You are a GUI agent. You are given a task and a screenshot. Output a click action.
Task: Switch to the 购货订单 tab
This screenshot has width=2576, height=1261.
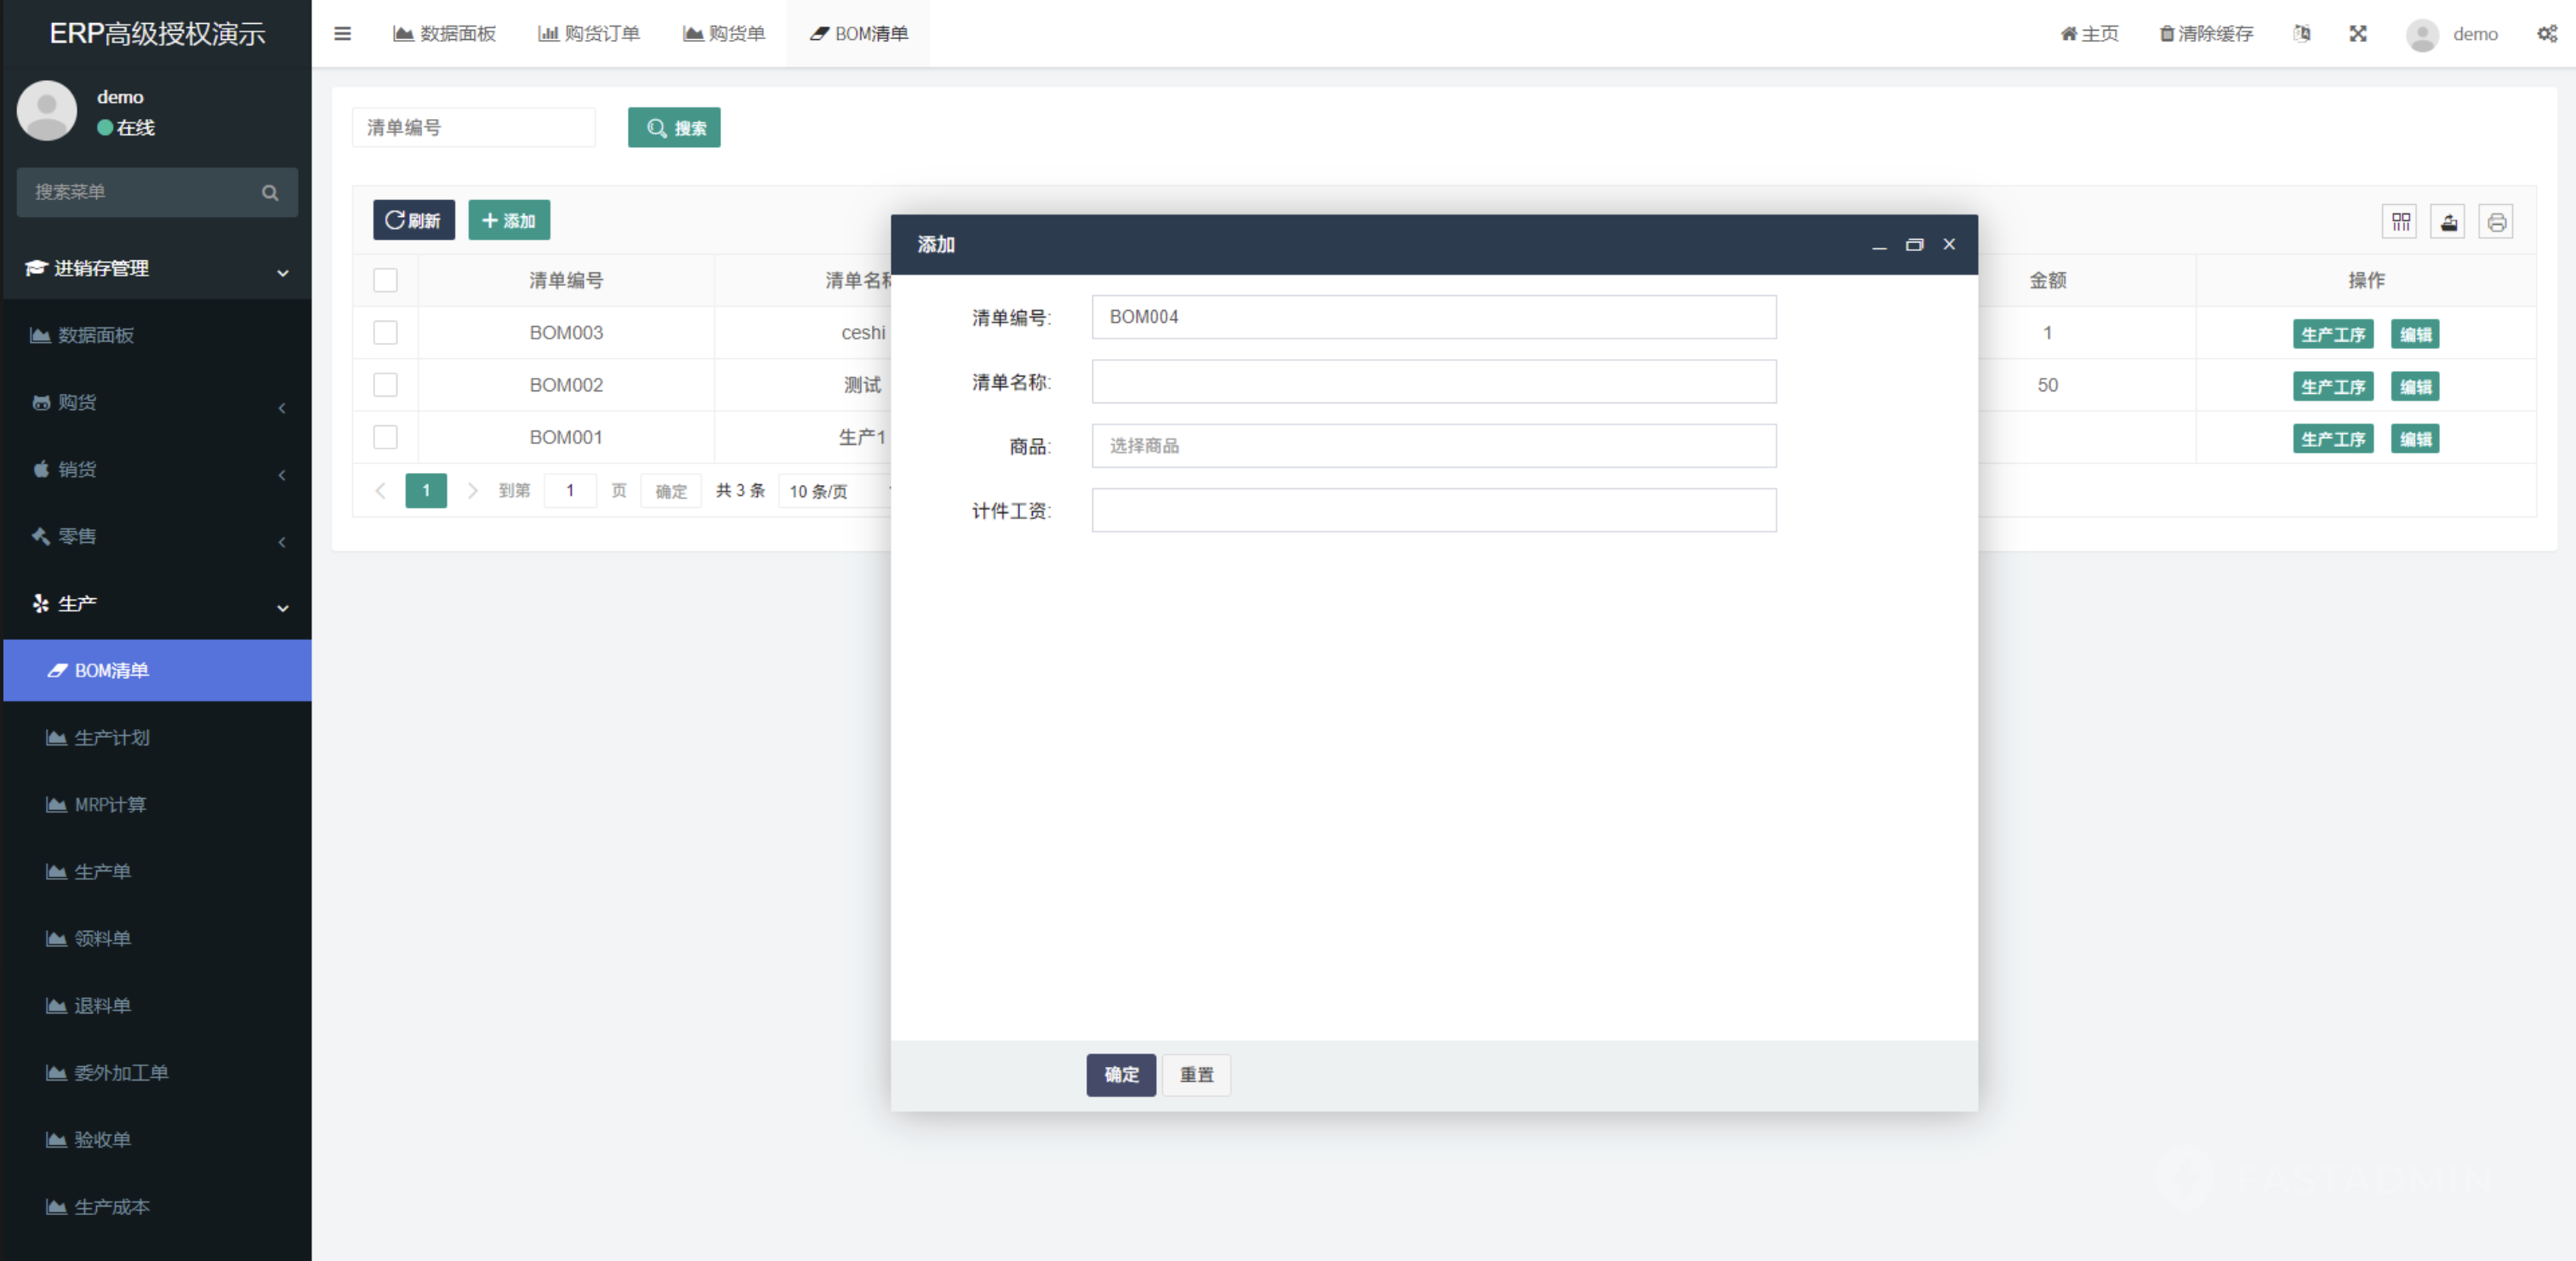(x=589, y=33)
